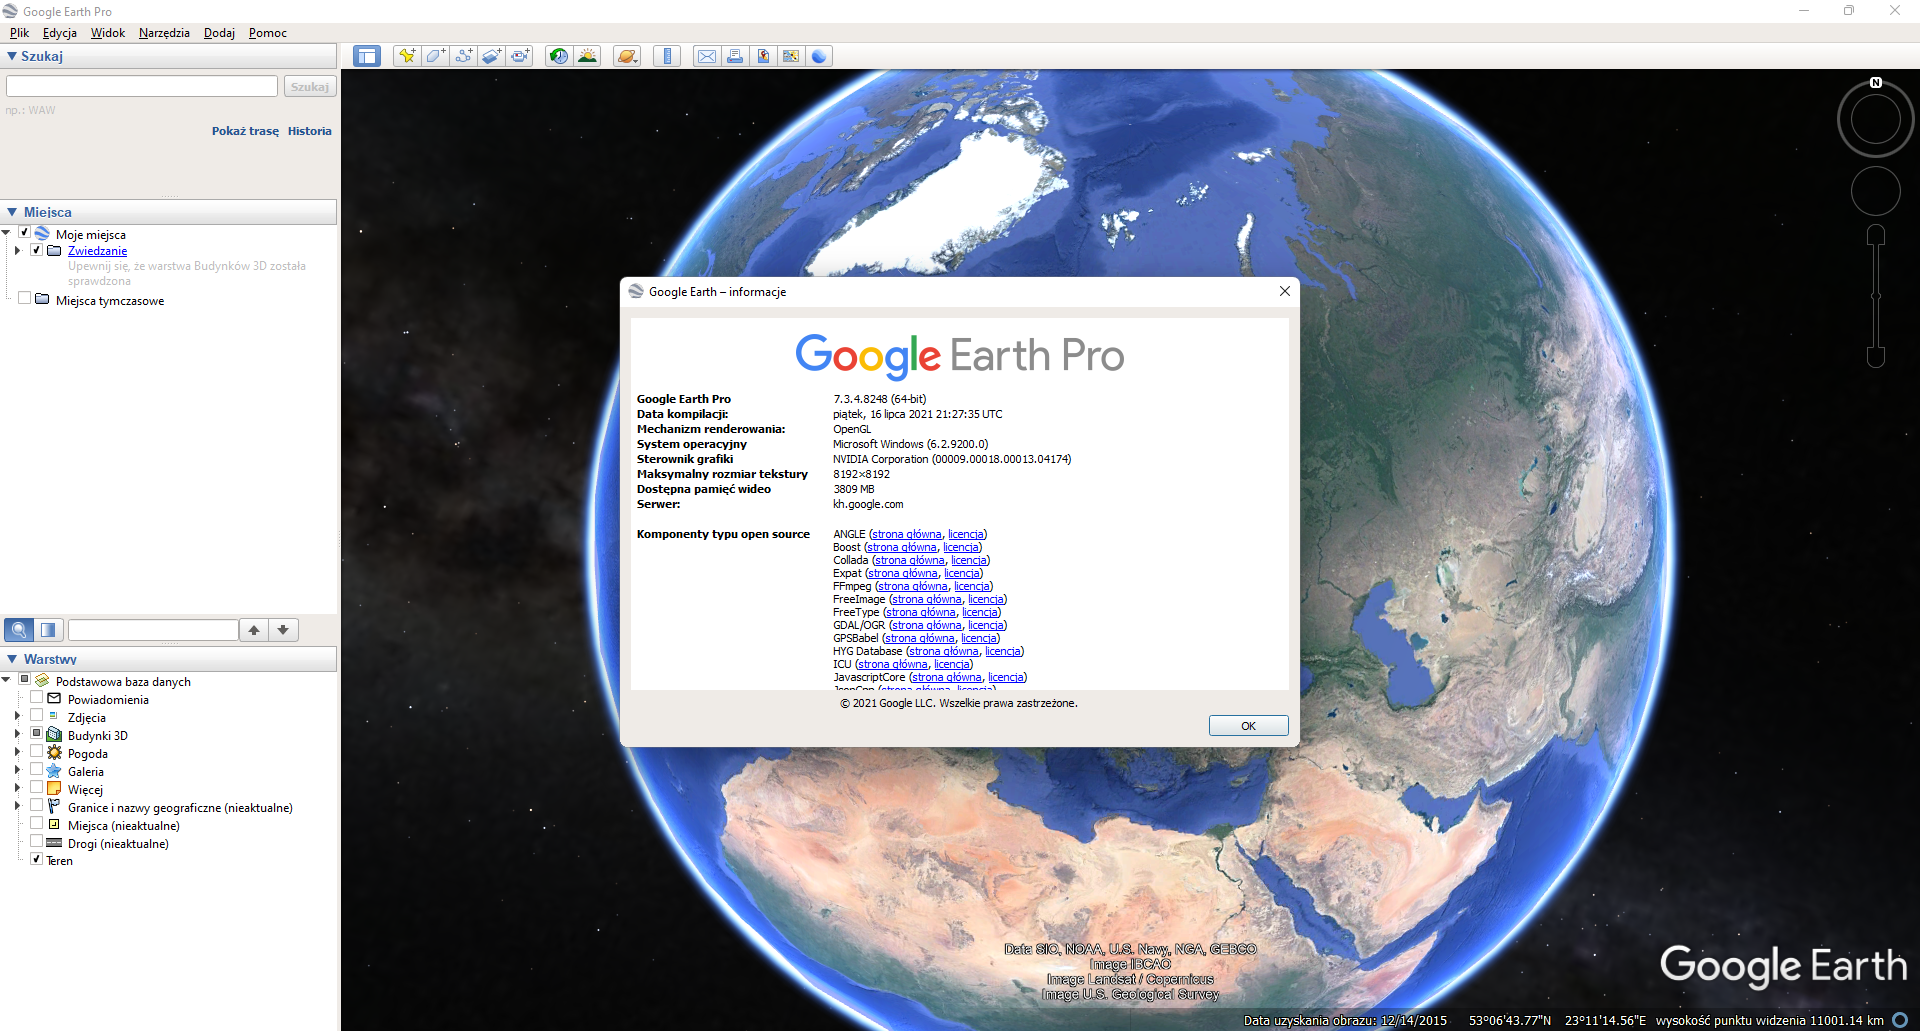Show historical imagery clock icon

[x=559, y=56]
